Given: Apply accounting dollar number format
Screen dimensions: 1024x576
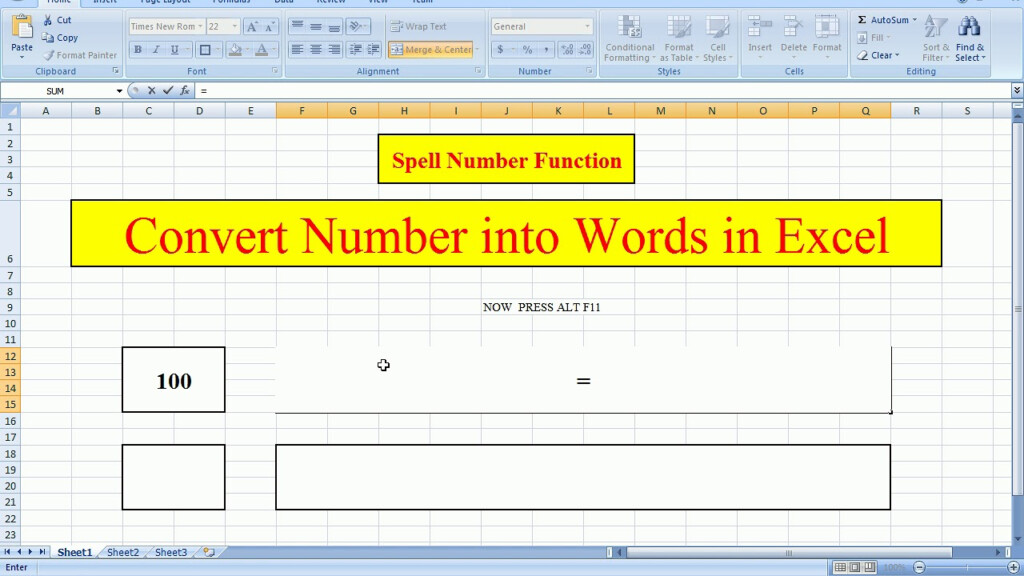Looking at the screenshot, I should (x=500, y=50).
